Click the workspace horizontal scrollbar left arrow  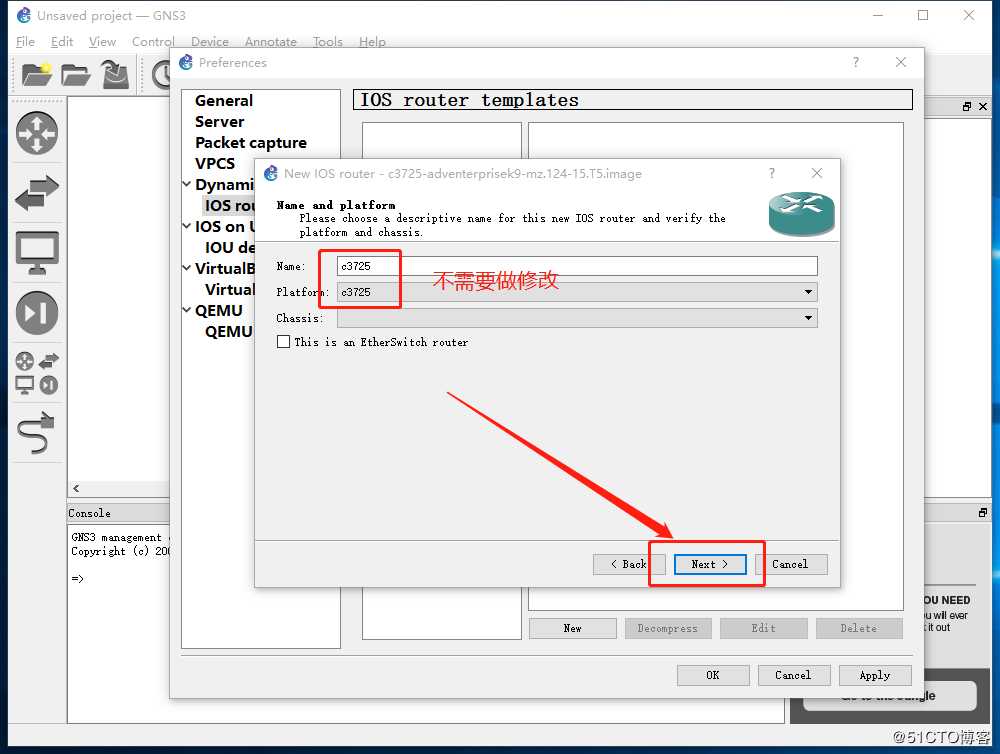[76, 489]
